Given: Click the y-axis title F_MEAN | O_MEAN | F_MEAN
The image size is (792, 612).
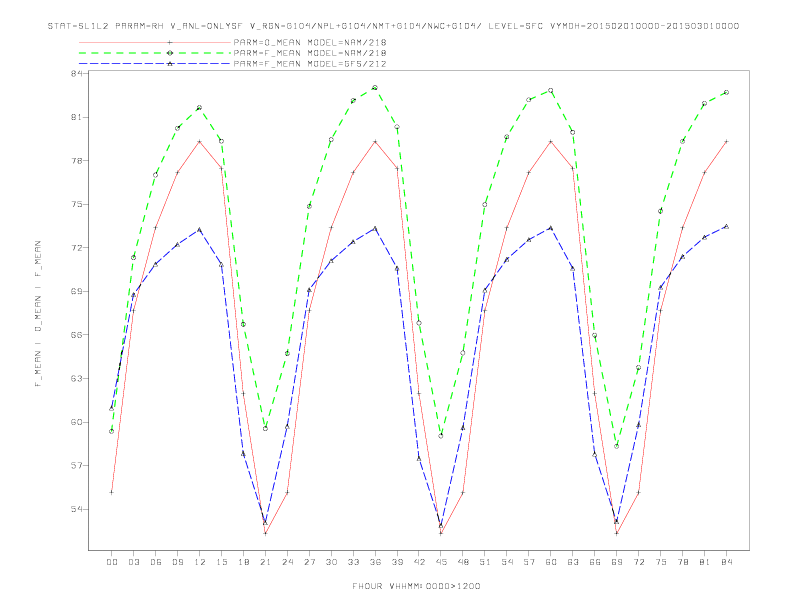Looking at the screenshot, I should 38,314.
